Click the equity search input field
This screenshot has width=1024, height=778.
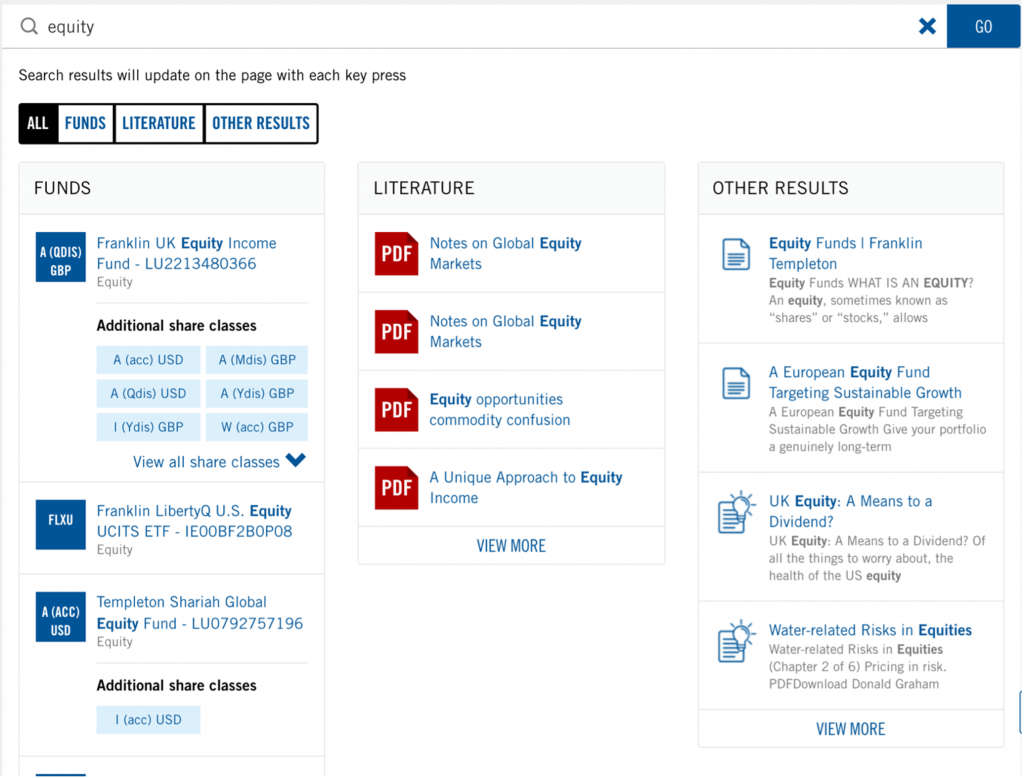tap(470, 27)
